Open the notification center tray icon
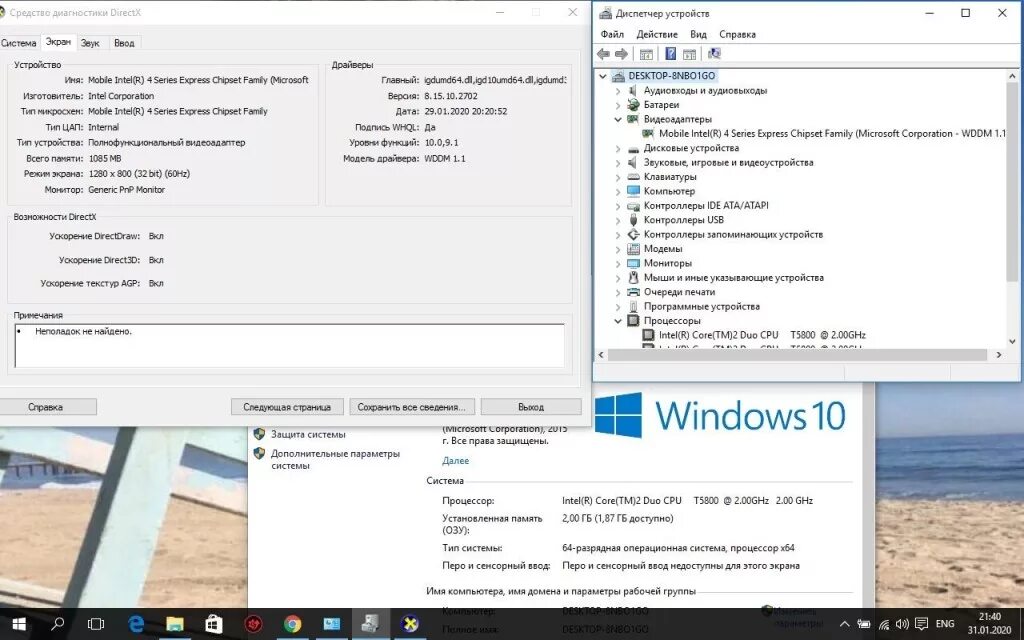This screenshot has width=1024, height=640. tap(921, 624)
